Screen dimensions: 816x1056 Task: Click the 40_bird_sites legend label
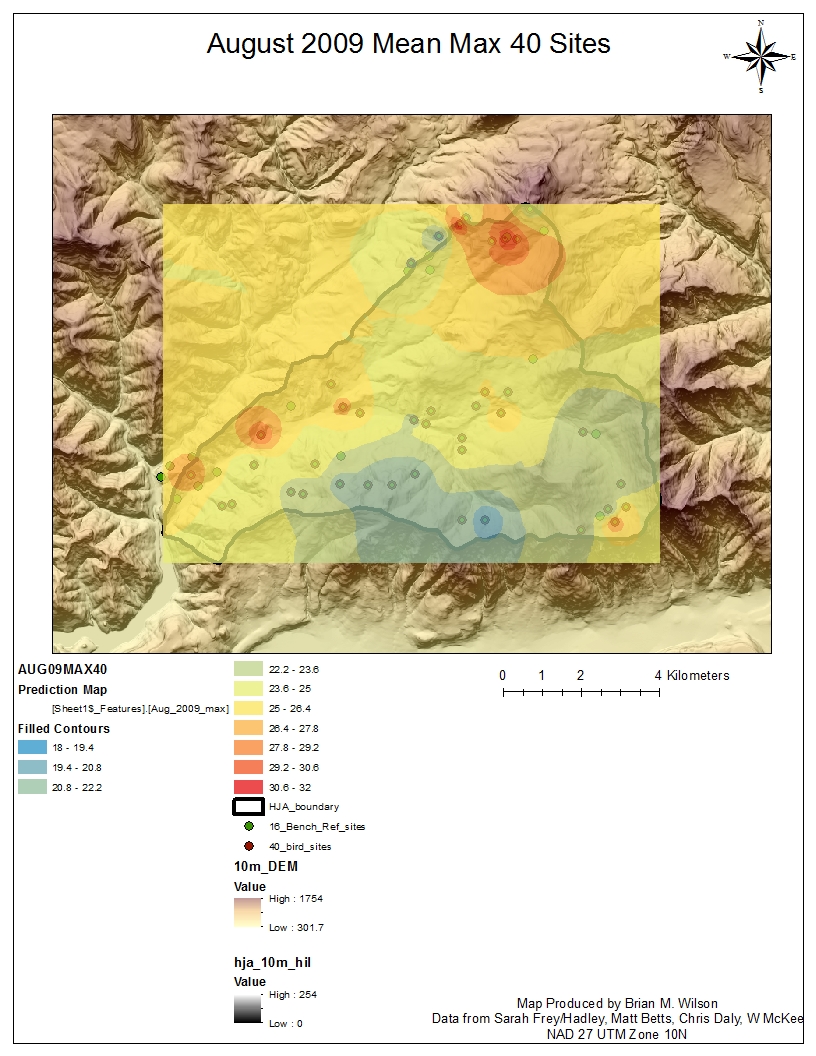click(300, 847)
